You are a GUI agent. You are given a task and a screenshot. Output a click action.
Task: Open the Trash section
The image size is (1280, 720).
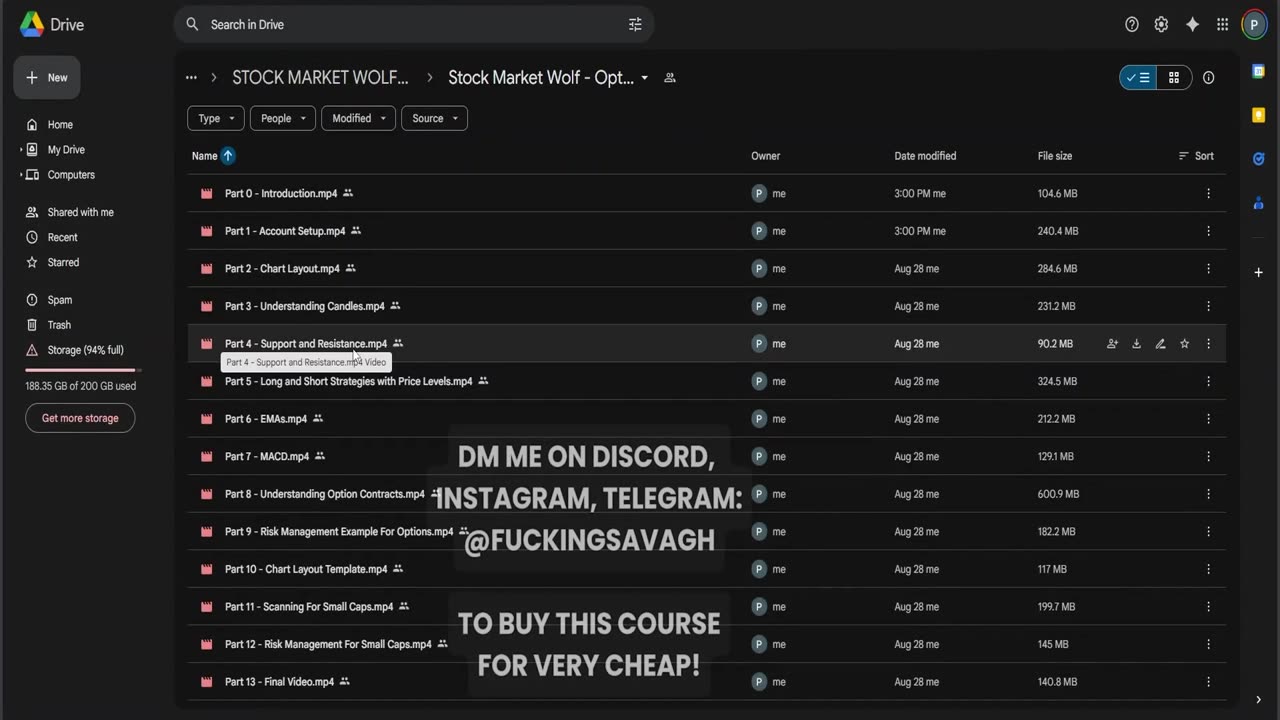point(59,325)
